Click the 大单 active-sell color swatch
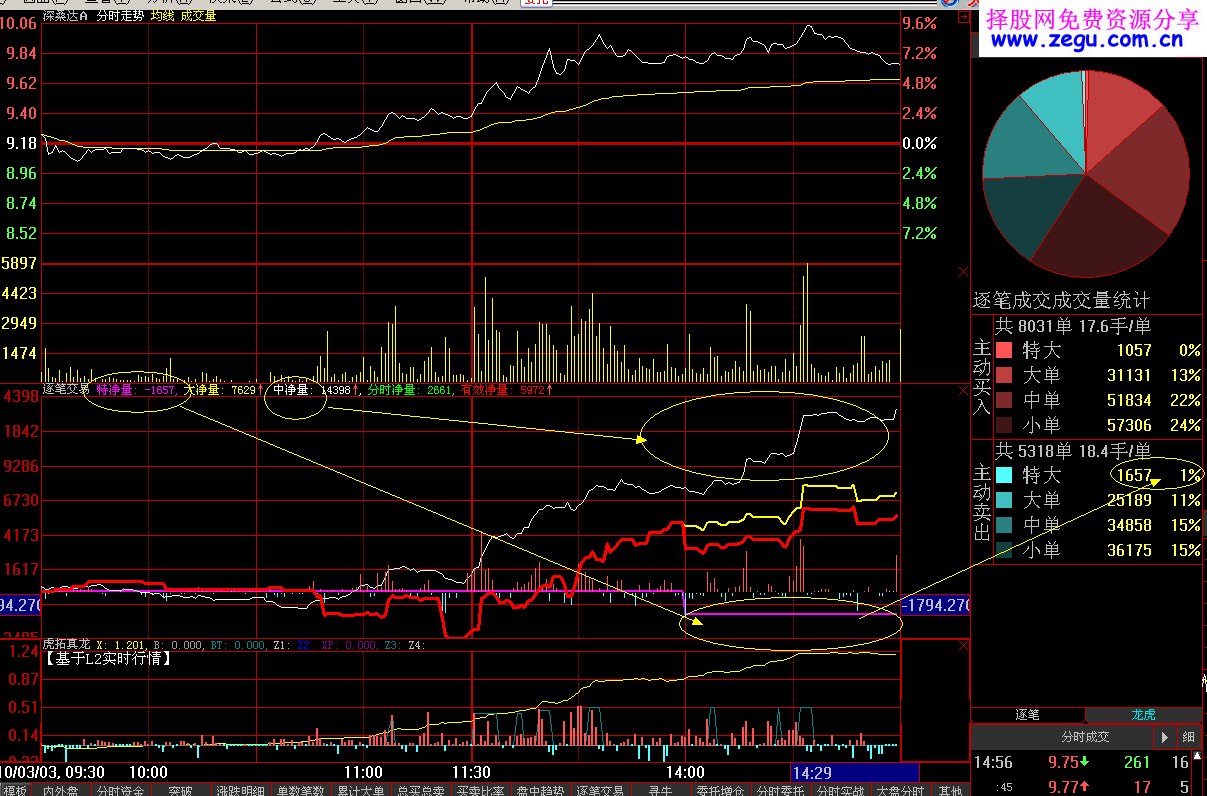Image resolution: width=1207 pixels, height=796 pixels. coord(1004,500)
